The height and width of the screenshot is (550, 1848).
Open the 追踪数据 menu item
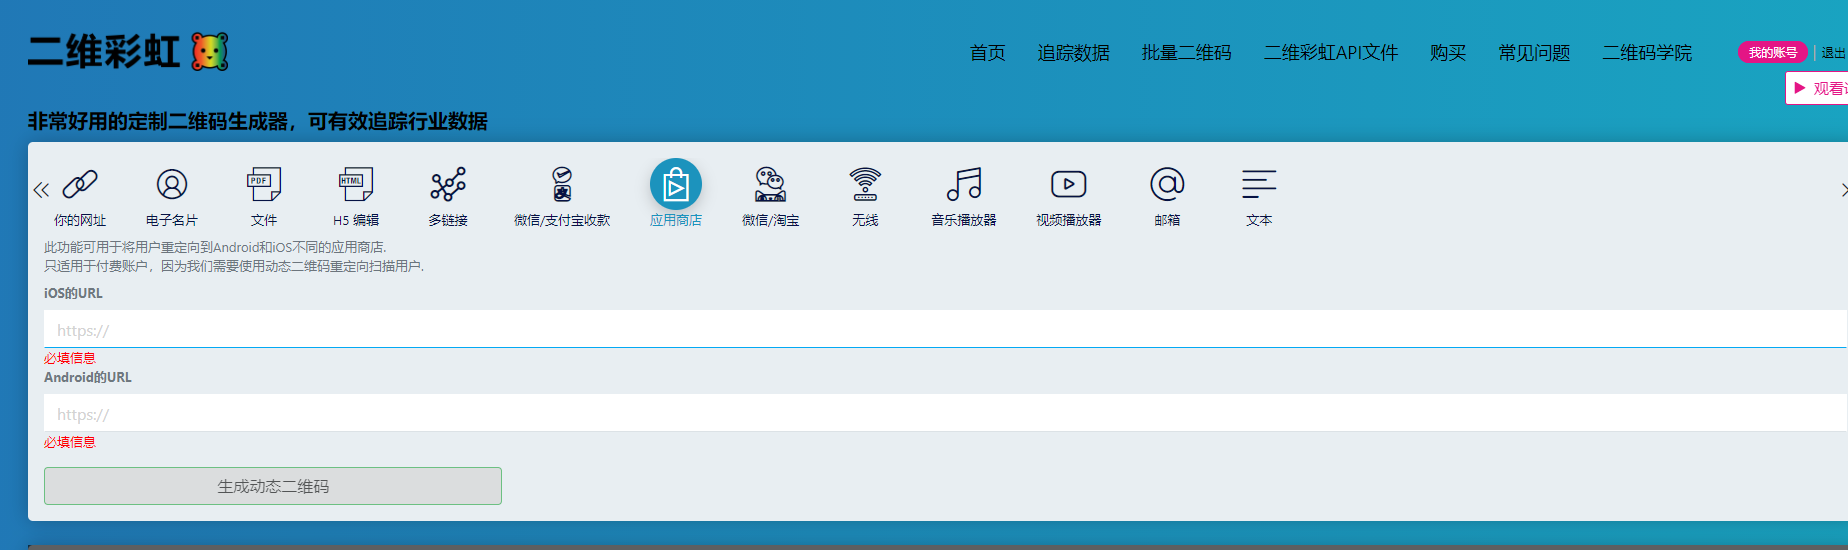tap(1073, 53)
